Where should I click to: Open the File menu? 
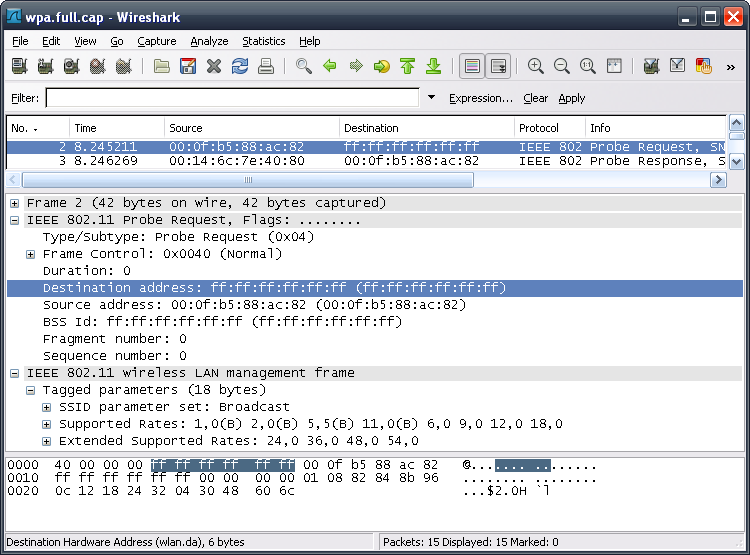click(20, 41)
